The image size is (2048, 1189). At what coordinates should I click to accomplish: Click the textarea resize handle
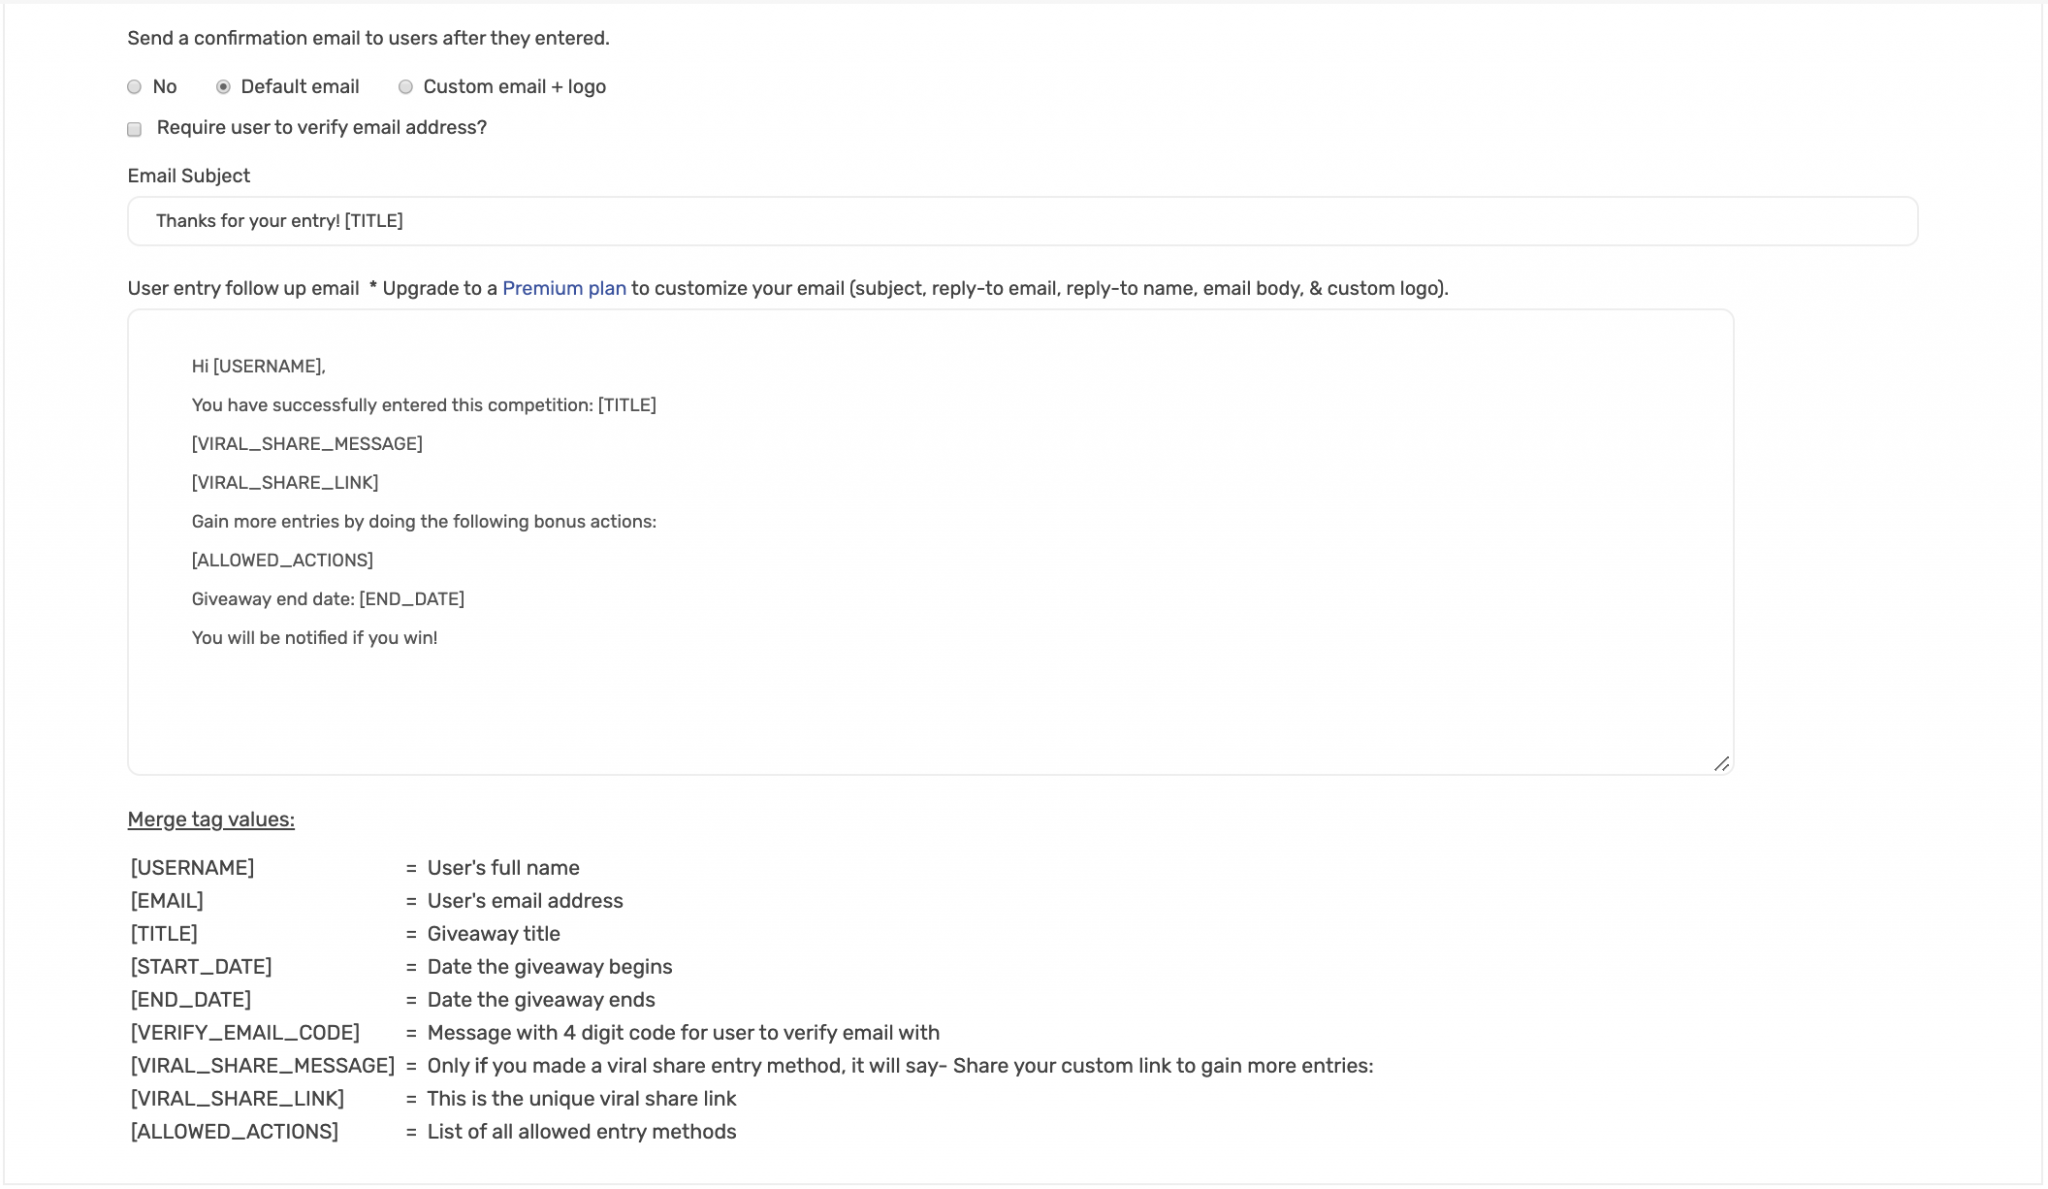tap(1722, 763)
